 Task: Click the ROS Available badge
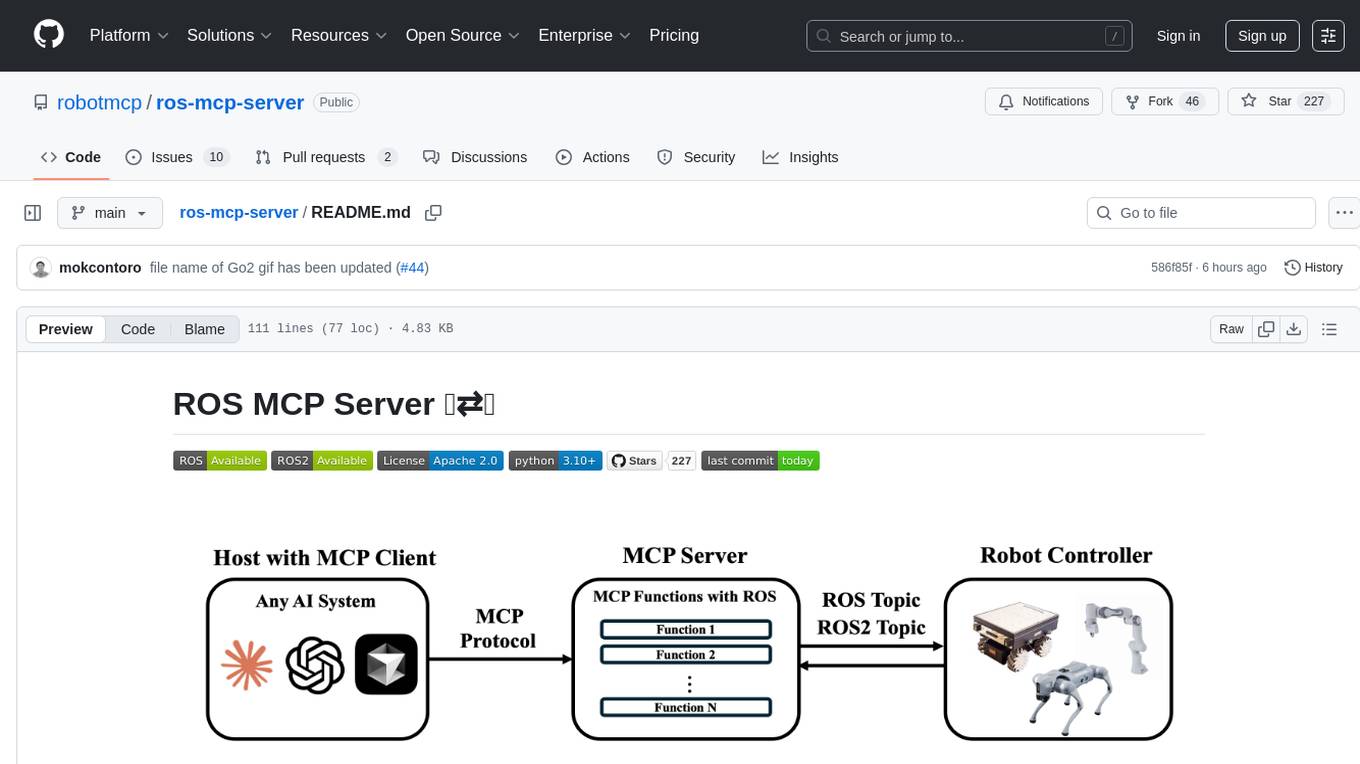pos(220,461)
